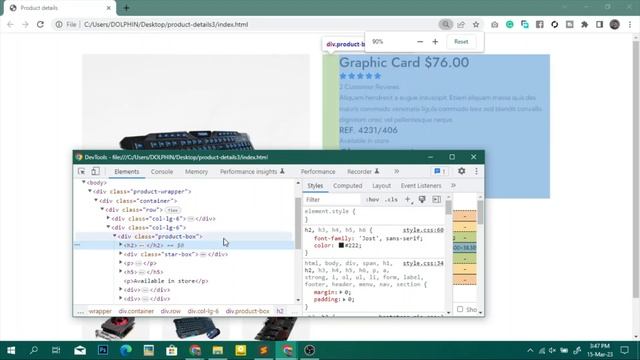Collapse the body node in the DOM tree
640x360 pixels.
tap(84, 182)
